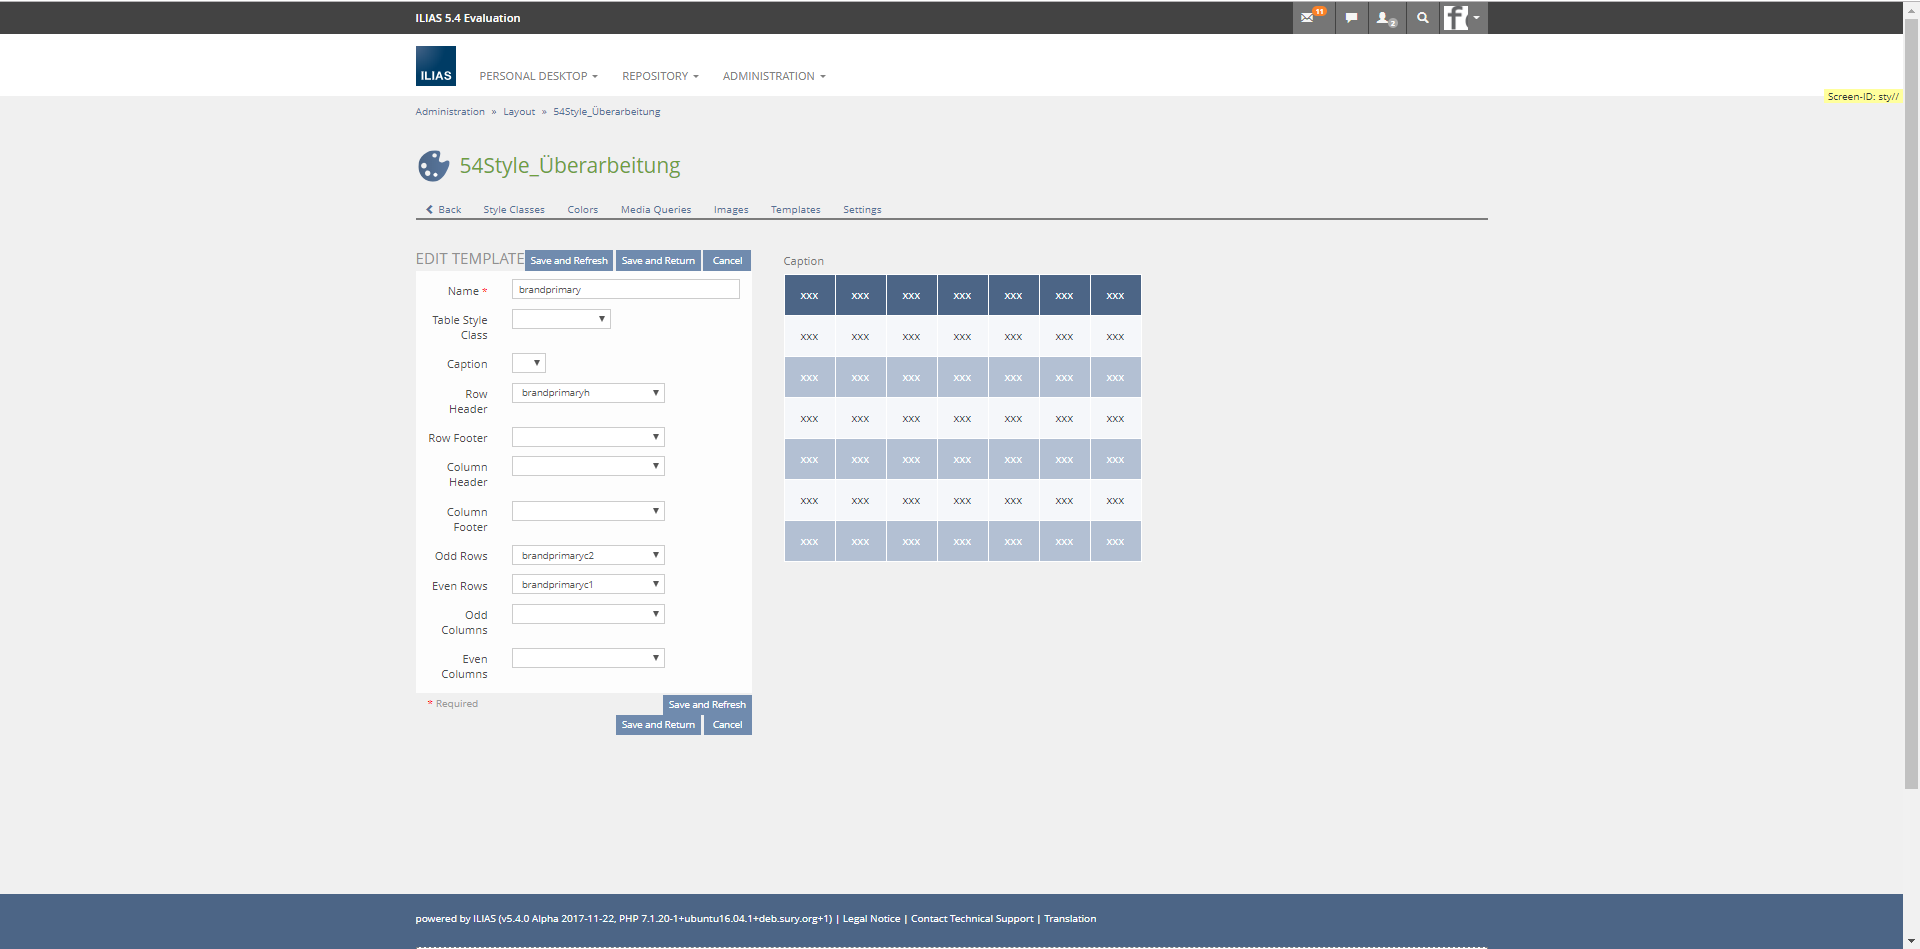1920x949 pixels.
Task: Click the Legal Notice footer link
Action: (871, 919)
